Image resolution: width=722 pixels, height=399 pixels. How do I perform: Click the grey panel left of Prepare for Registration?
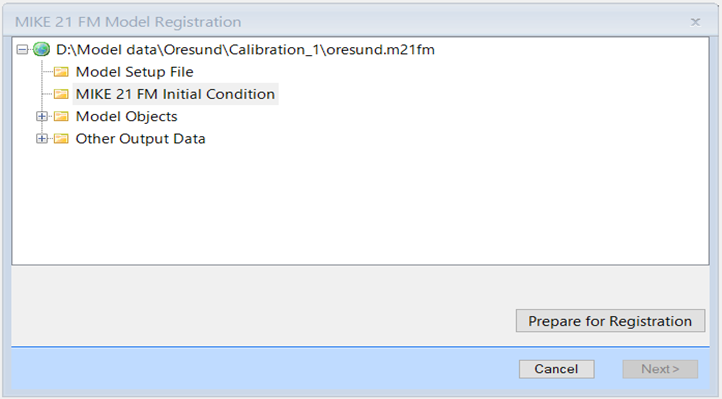tap(262, 306)
